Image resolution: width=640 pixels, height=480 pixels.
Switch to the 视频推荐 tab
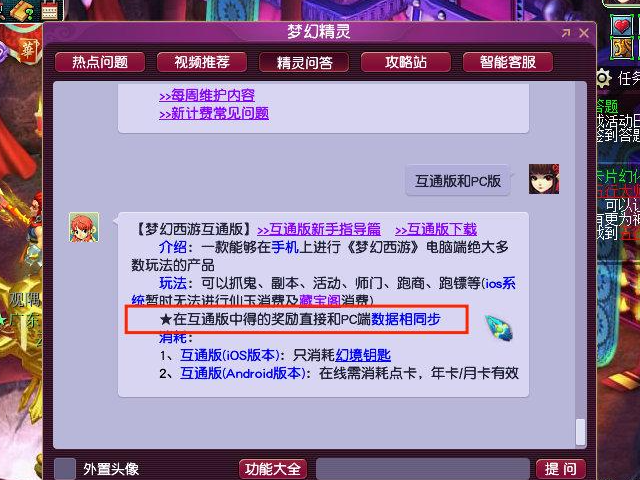202,62
